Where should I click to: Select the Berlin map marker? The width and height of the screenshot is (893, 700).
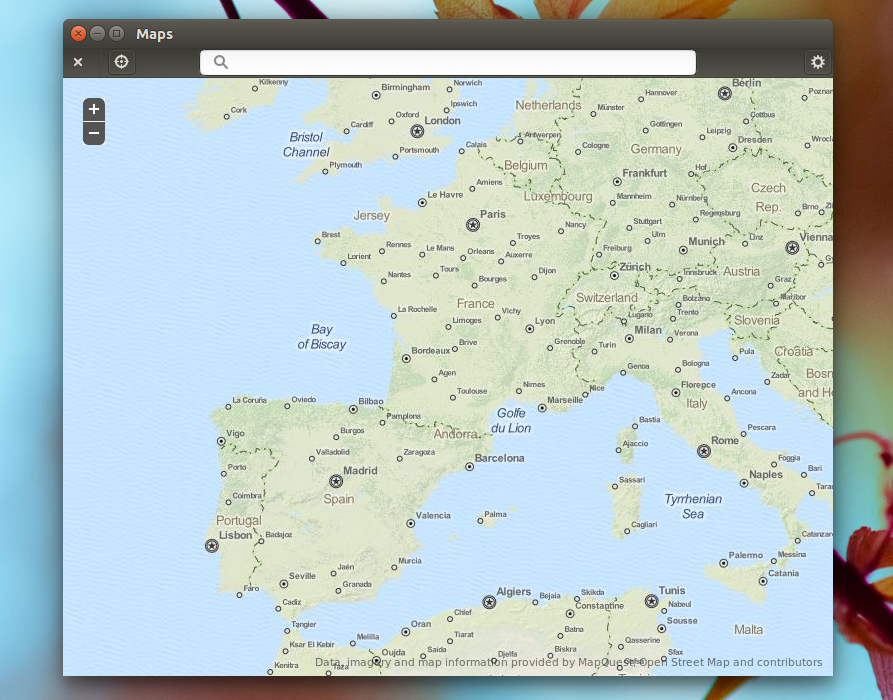point(723,92)
